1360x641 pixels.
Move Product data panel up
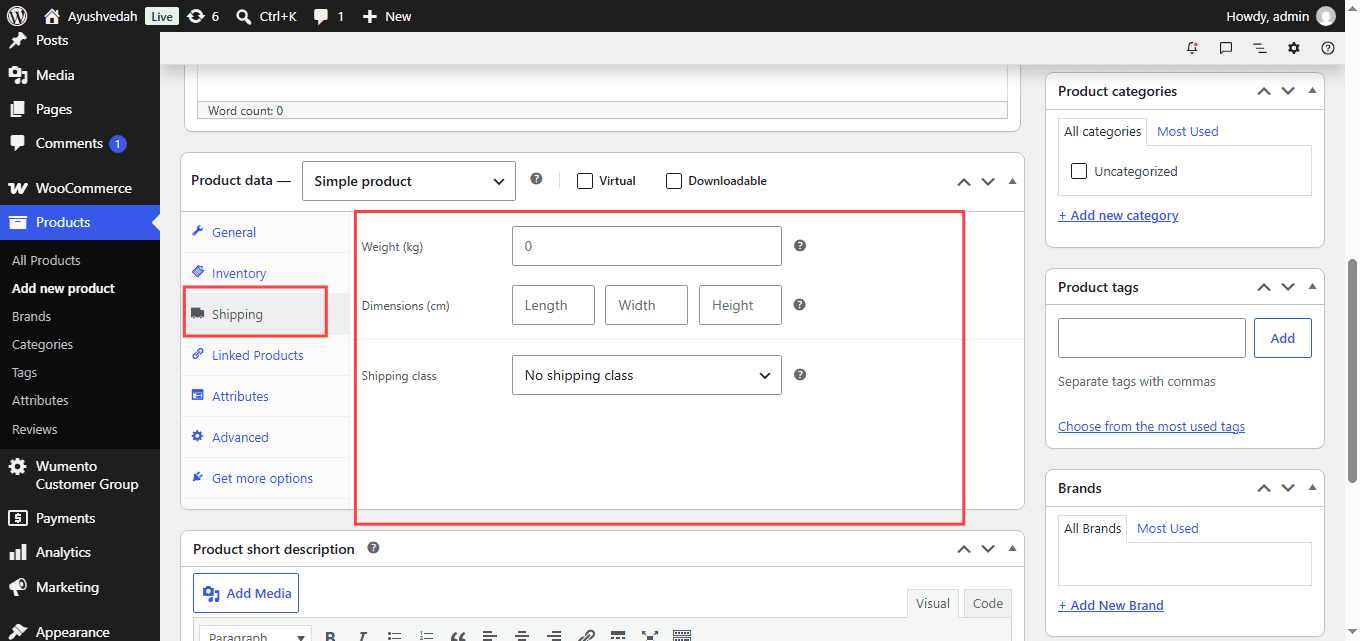964,182
